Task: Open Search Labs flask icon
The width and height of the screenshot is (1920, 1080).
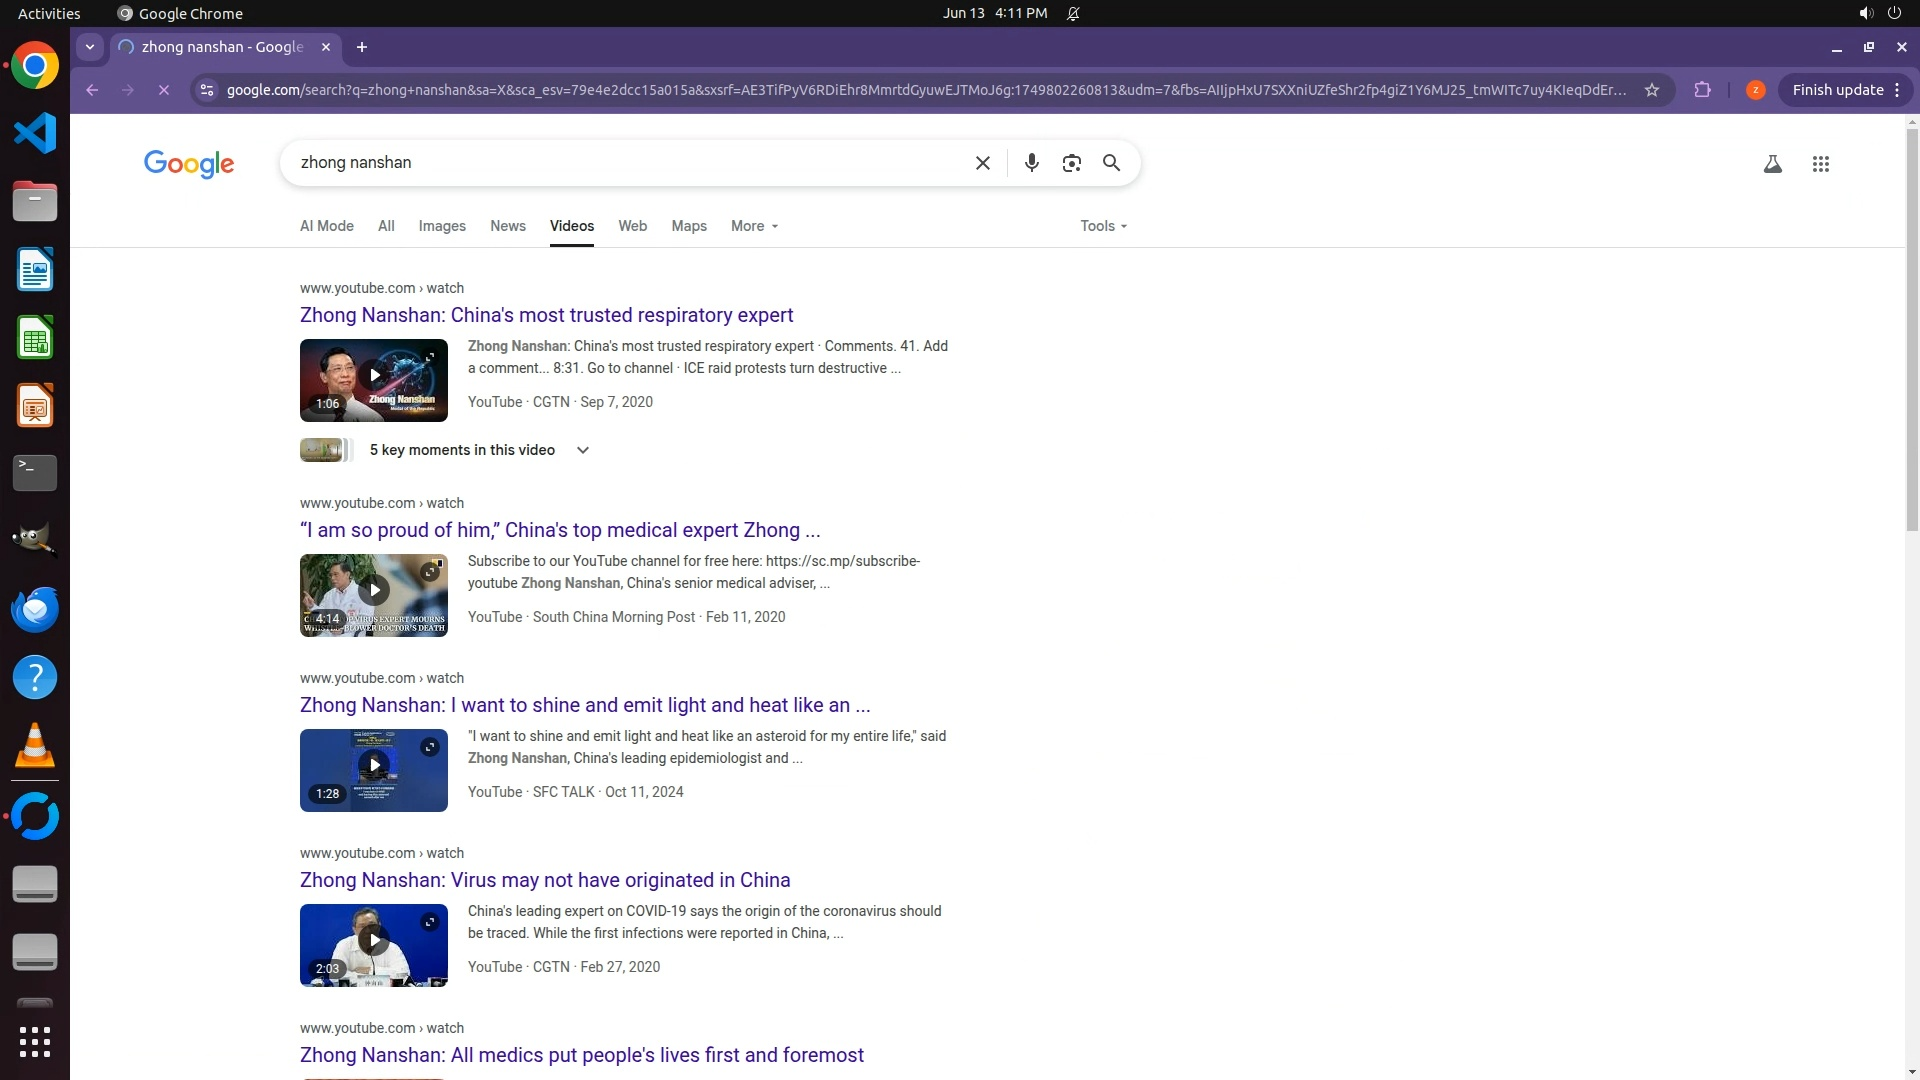Action: click(1772, 164)
